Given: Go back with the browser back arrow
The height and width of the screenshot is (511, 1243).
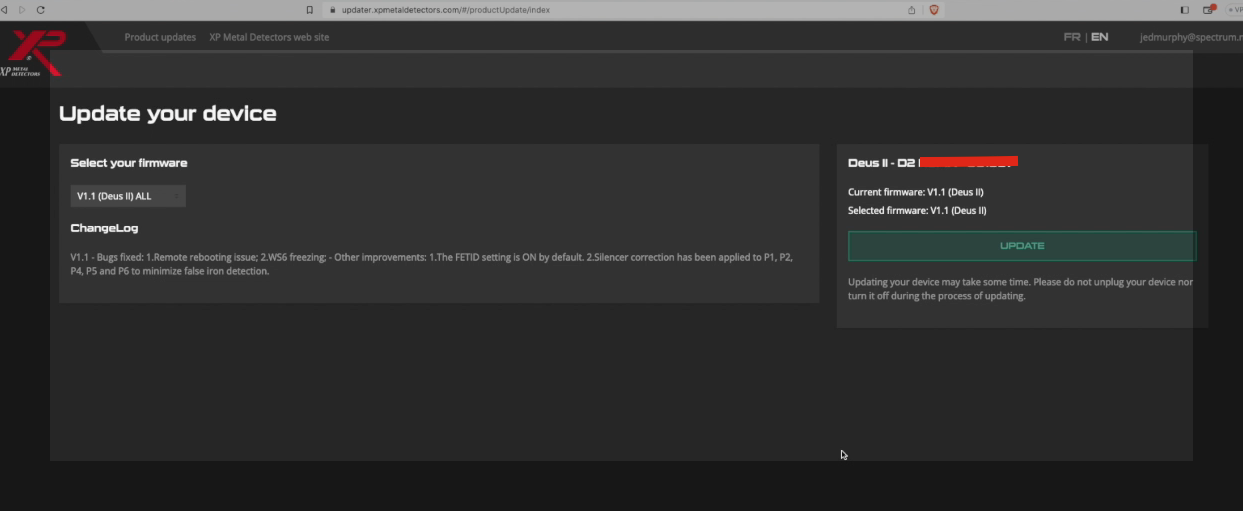Looking at the screenshot, I should point(4,9).
